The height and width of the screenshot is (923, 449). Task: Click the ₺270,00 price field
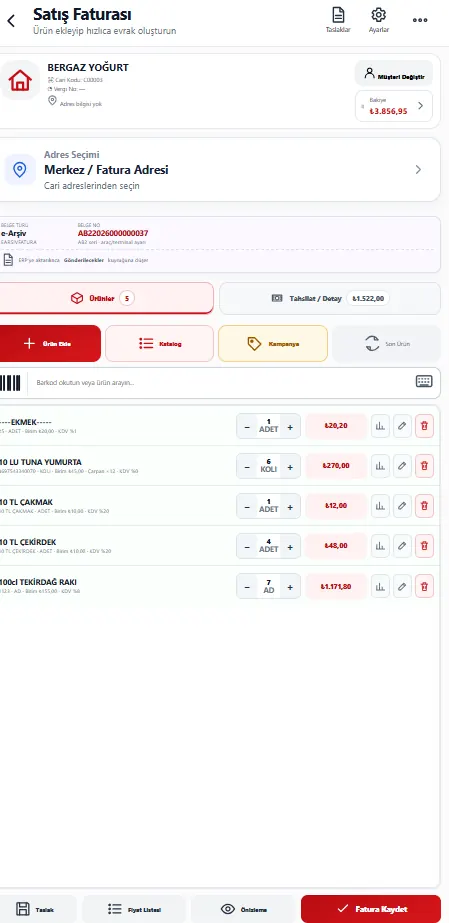tap(336, 466)
